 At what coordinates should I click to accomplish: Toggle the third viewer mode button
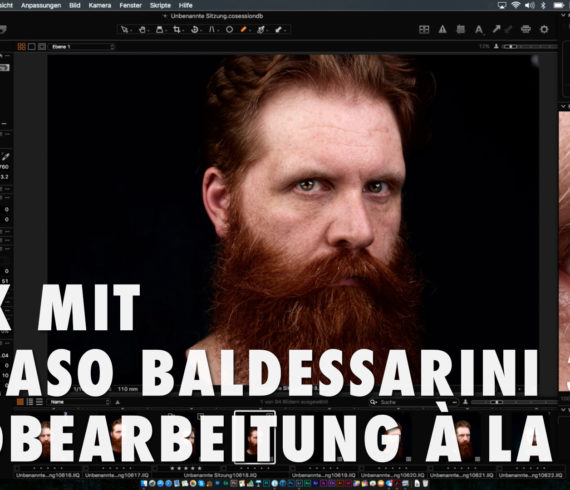click(x=42, y=47)
